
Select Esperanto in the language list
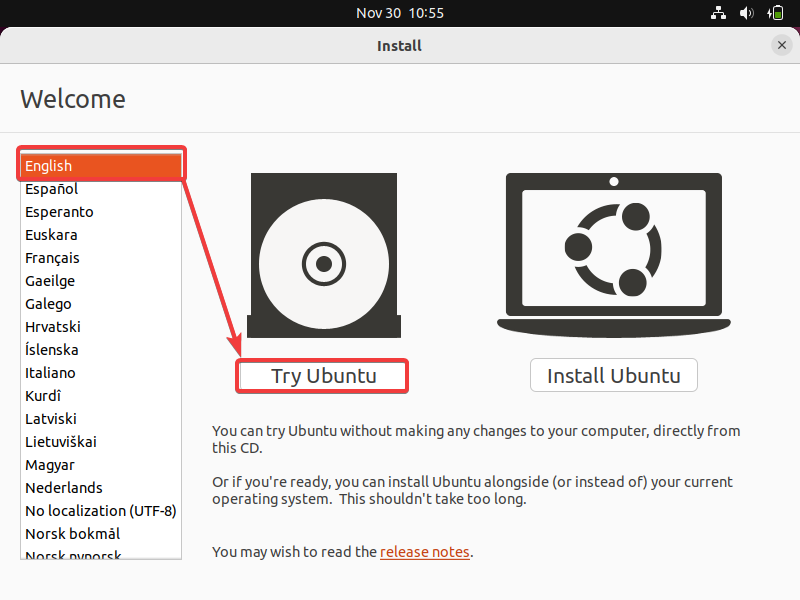[101, 212]
